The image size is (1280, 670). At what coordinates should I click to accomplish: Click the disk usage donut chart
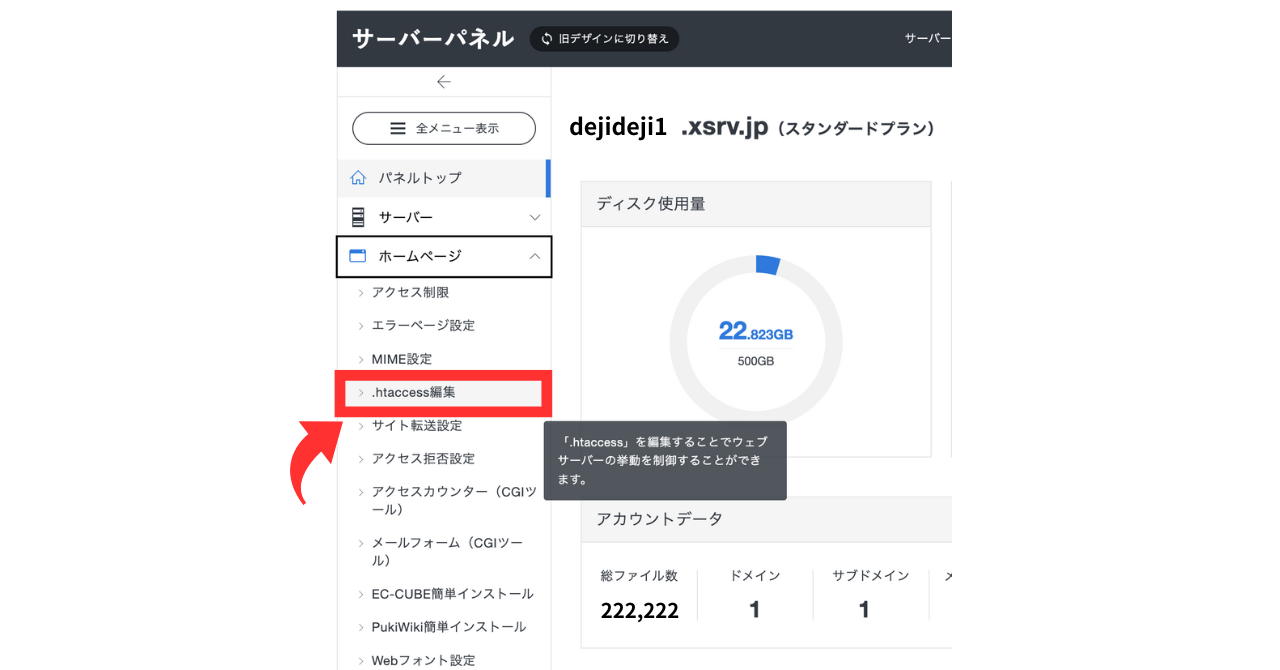pyautogui.click(x=756, y=342)
